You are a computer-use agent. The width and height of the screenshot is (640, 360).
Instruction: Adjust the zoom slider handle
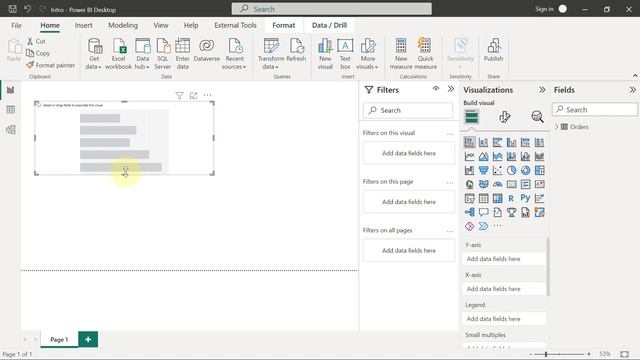pos(546,354)
